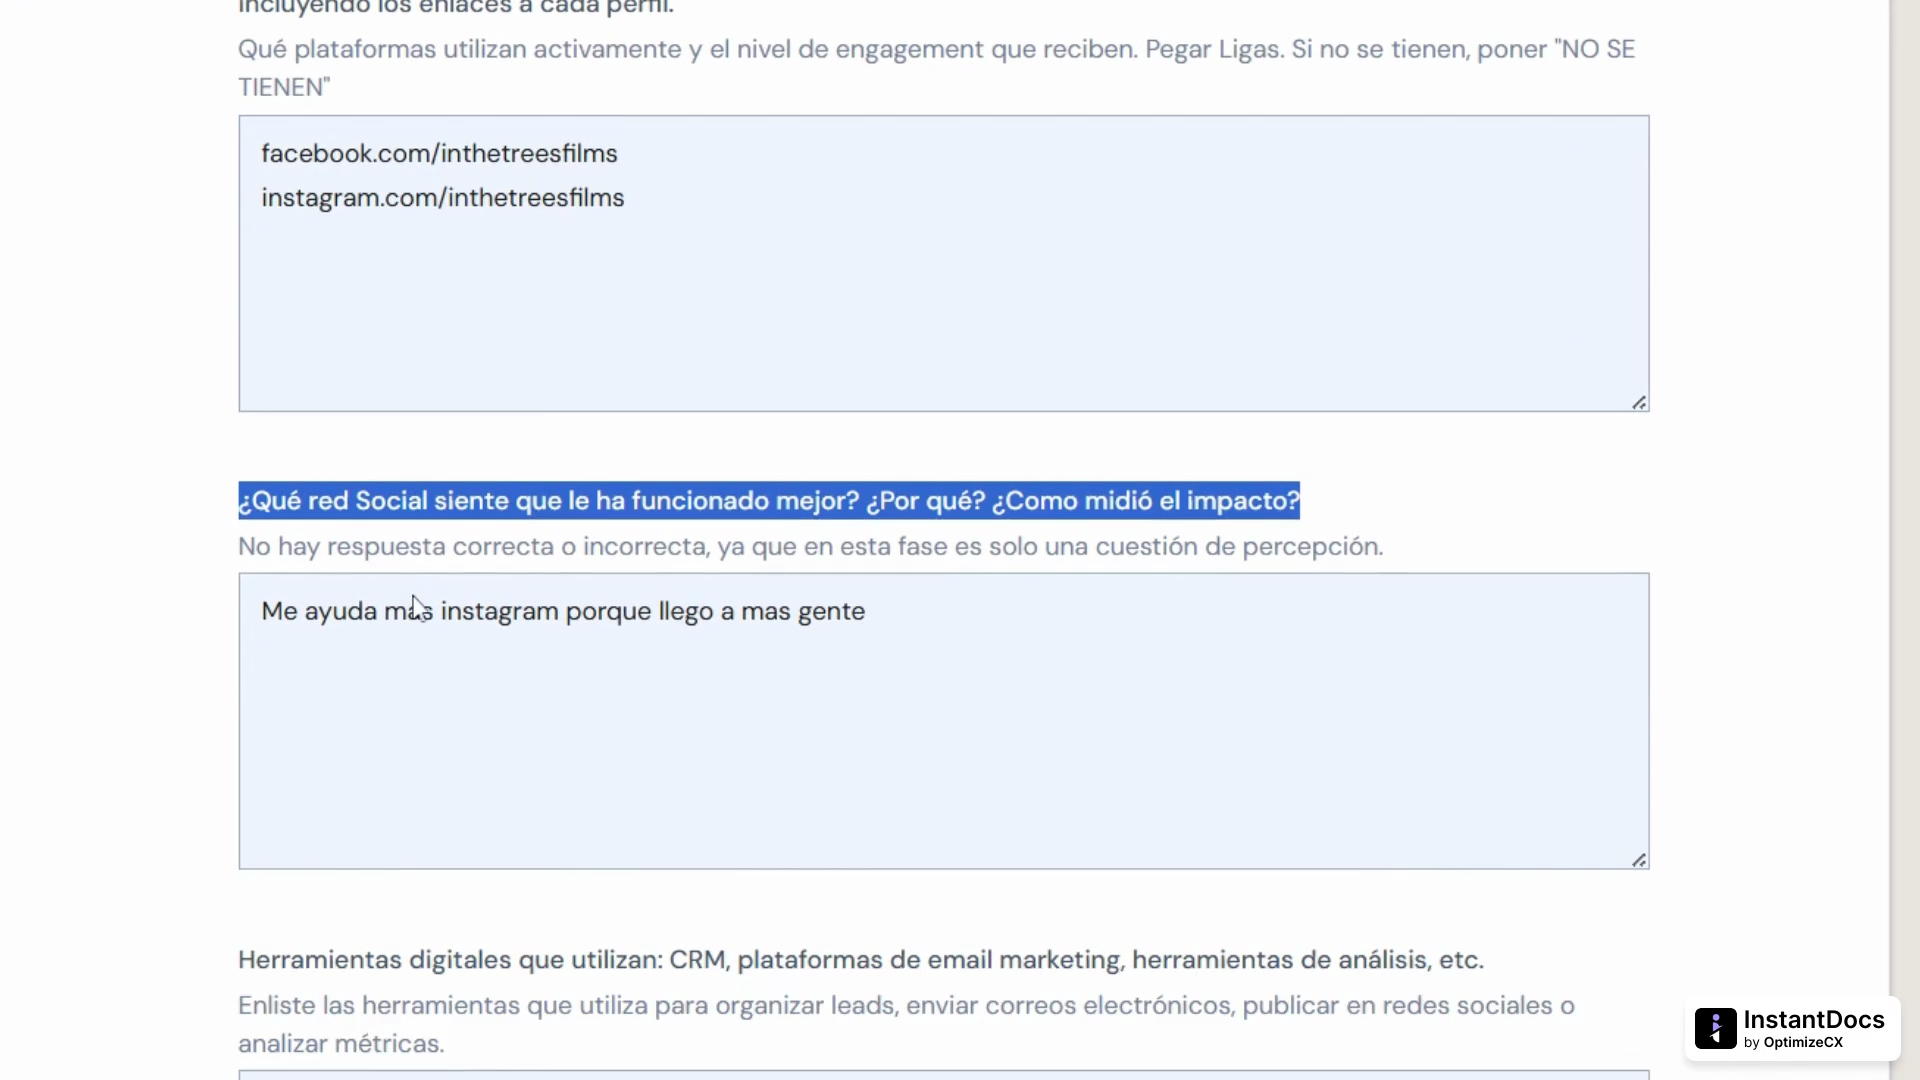Click the line 'facebook.com/inthetreesfilms'

pos(439,153)
